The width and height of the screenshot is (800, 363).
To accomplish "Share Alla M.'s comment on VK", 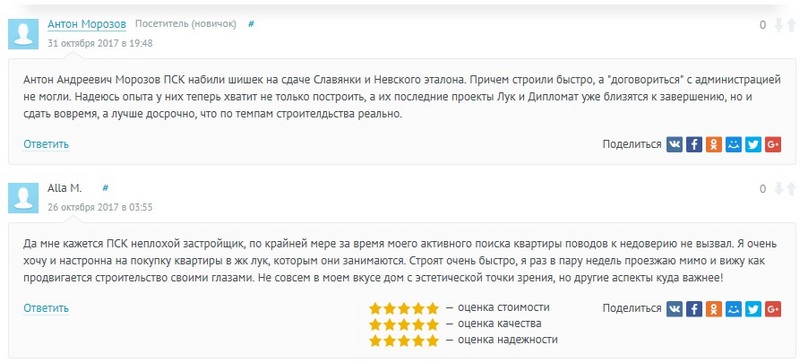I will coord(674,308).
